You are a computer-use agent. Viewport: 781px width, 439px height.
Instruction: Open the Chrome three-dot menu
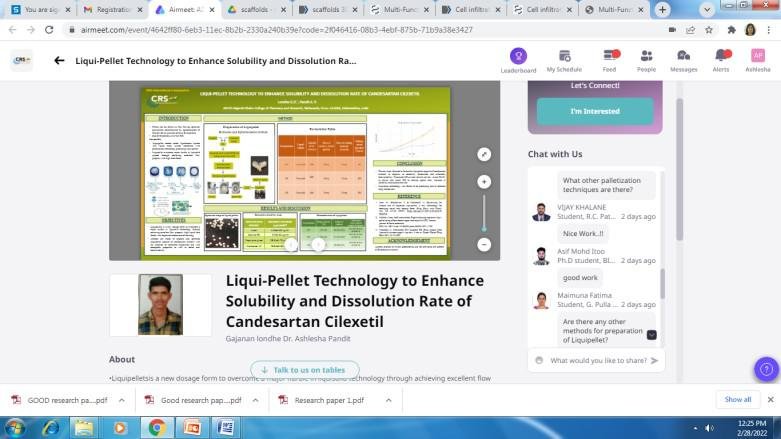(769, 30)
